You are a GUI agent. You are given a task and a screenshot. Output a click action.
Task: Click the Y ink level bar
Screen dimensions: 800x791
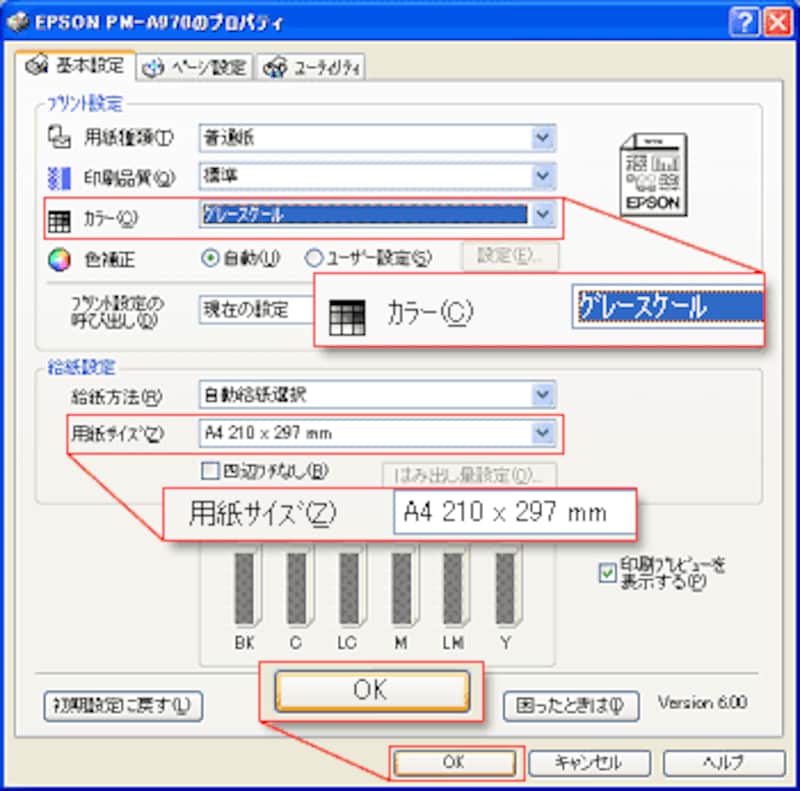pos(506,588)
